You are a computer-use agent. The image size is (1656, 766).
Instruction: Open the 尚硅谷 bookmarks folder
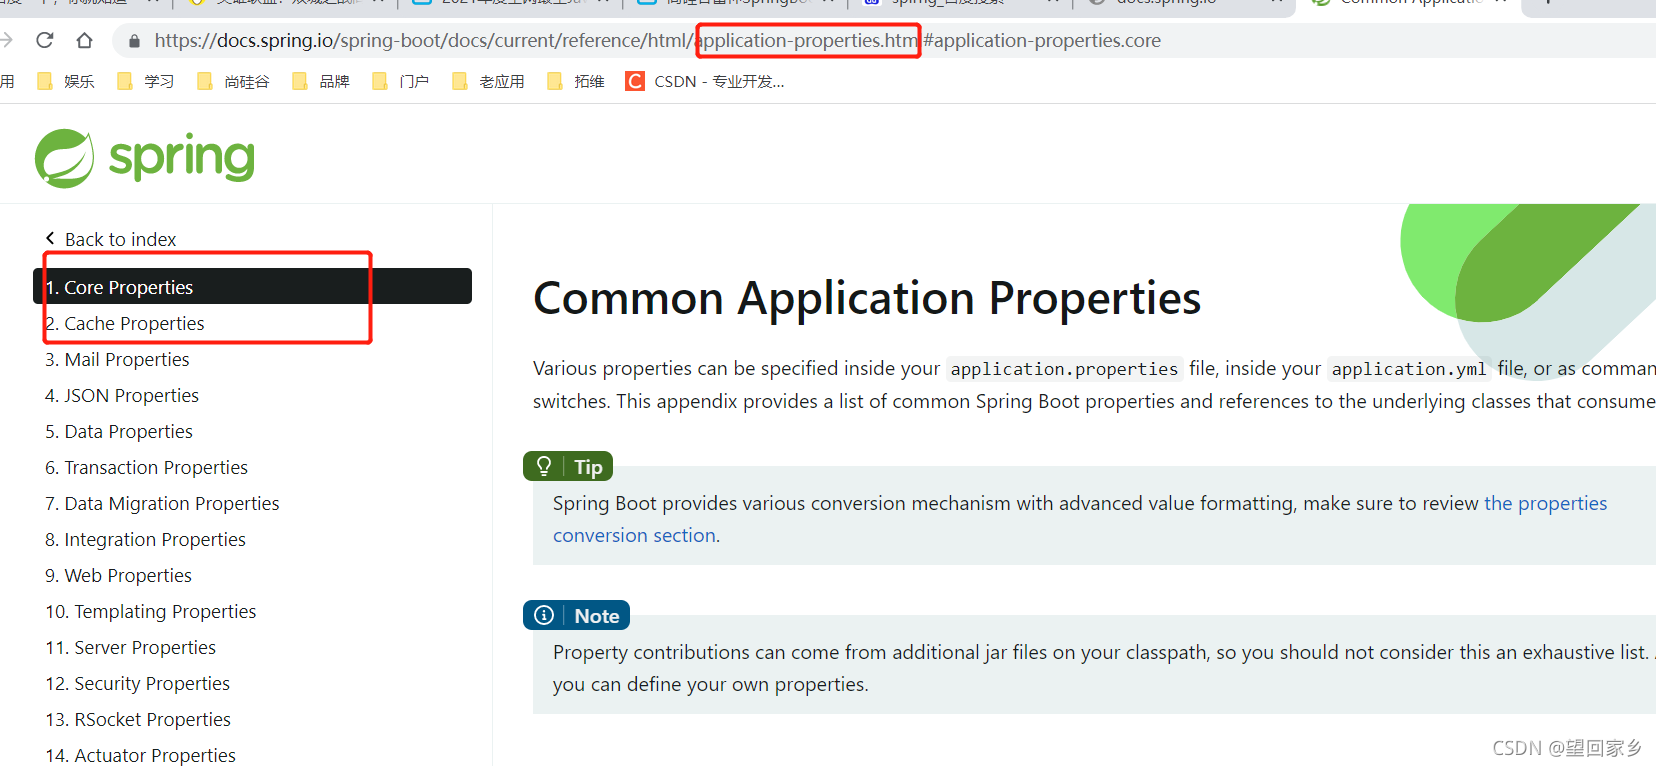(234, 81)
